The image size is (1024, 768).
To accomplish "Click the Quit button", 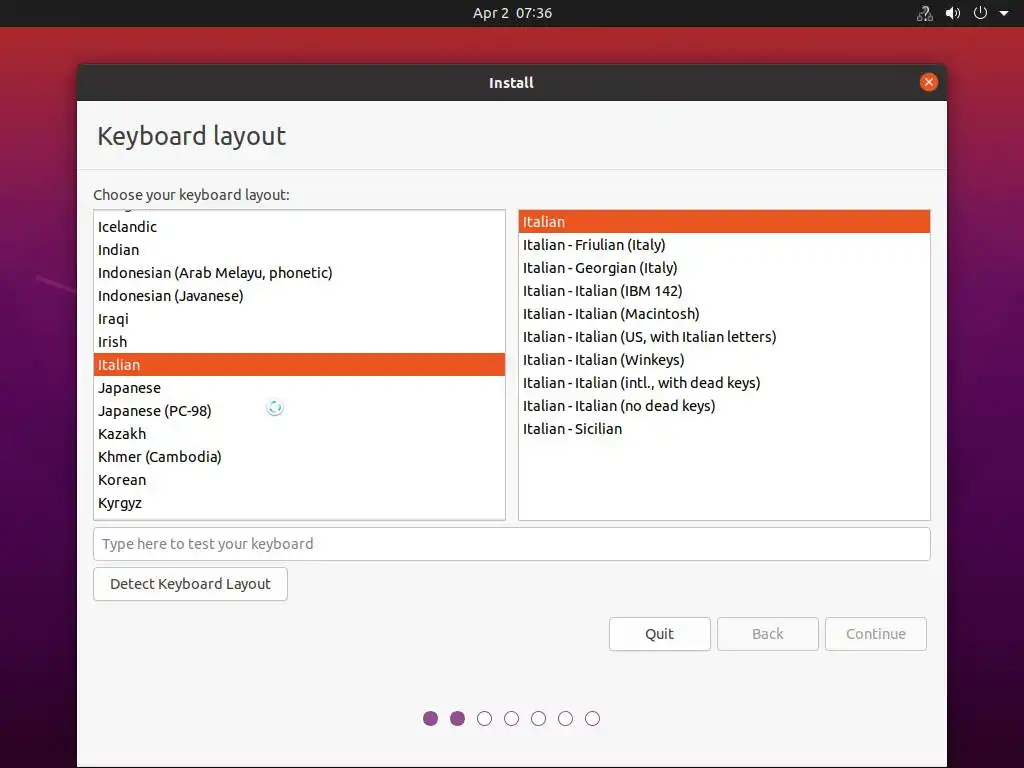I will pyautogui.click(x=660, y=633).
